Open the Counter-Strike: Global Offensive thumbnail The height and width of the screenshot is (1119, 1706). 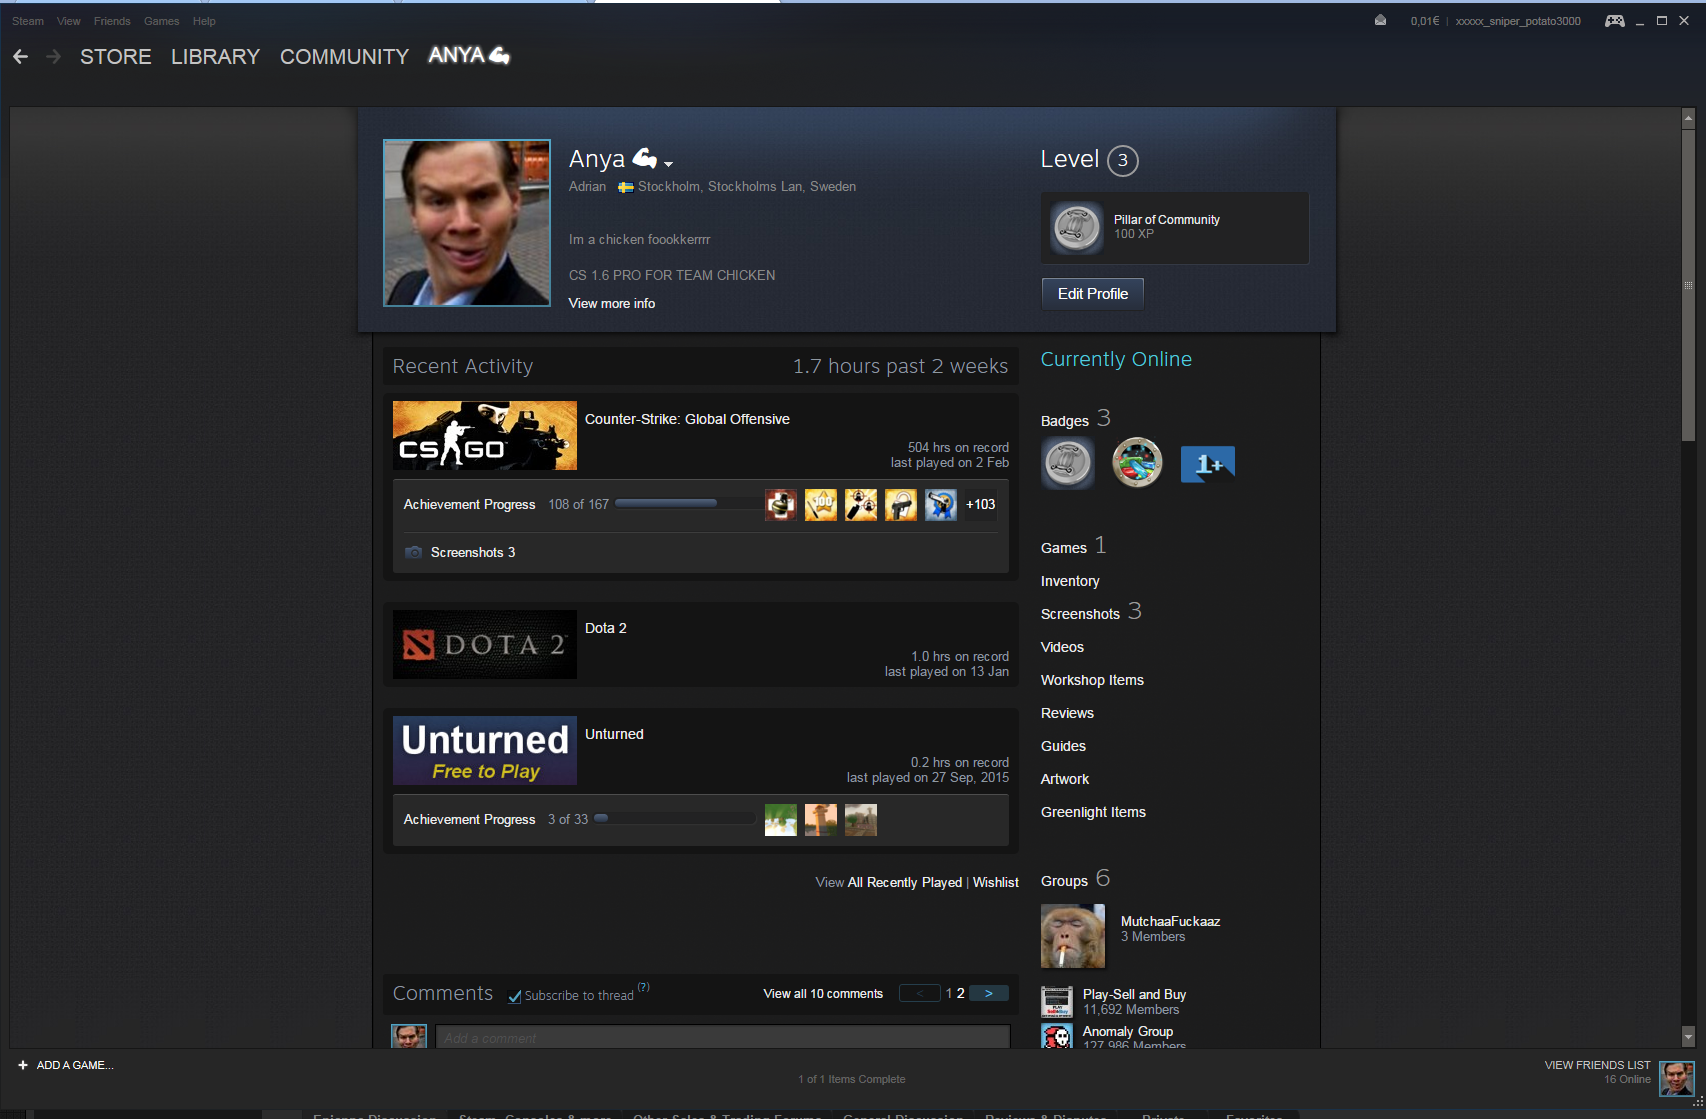coord(485,436)
